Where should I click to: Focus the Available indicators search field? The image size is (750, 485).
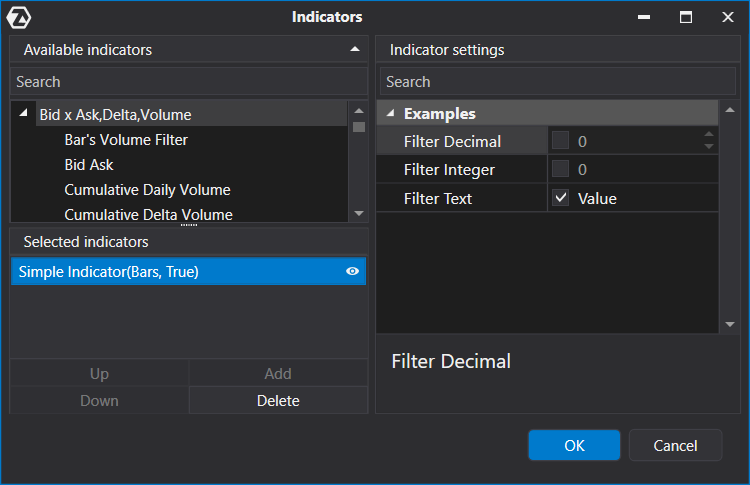pyautogui.click(x=189, y=81)
